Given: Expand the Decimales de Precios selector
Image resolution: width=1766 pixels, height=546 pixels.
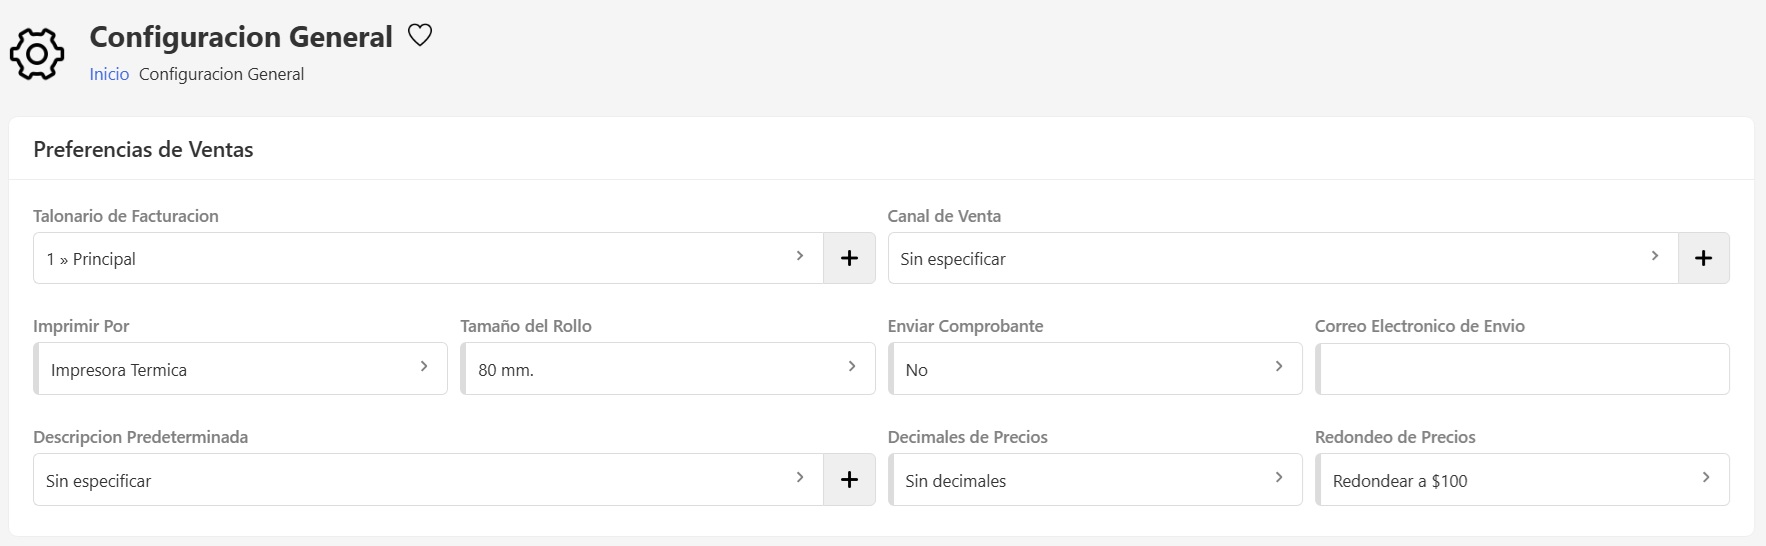Looking at the screenshot, I should (1095, 480).
